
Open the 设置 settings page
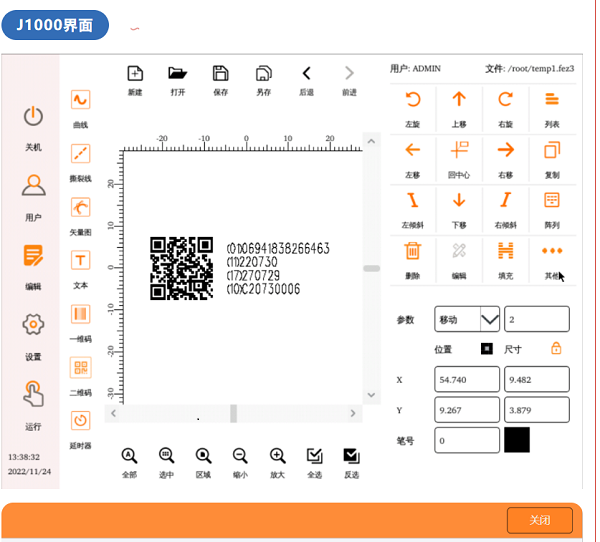click(33, 325)
